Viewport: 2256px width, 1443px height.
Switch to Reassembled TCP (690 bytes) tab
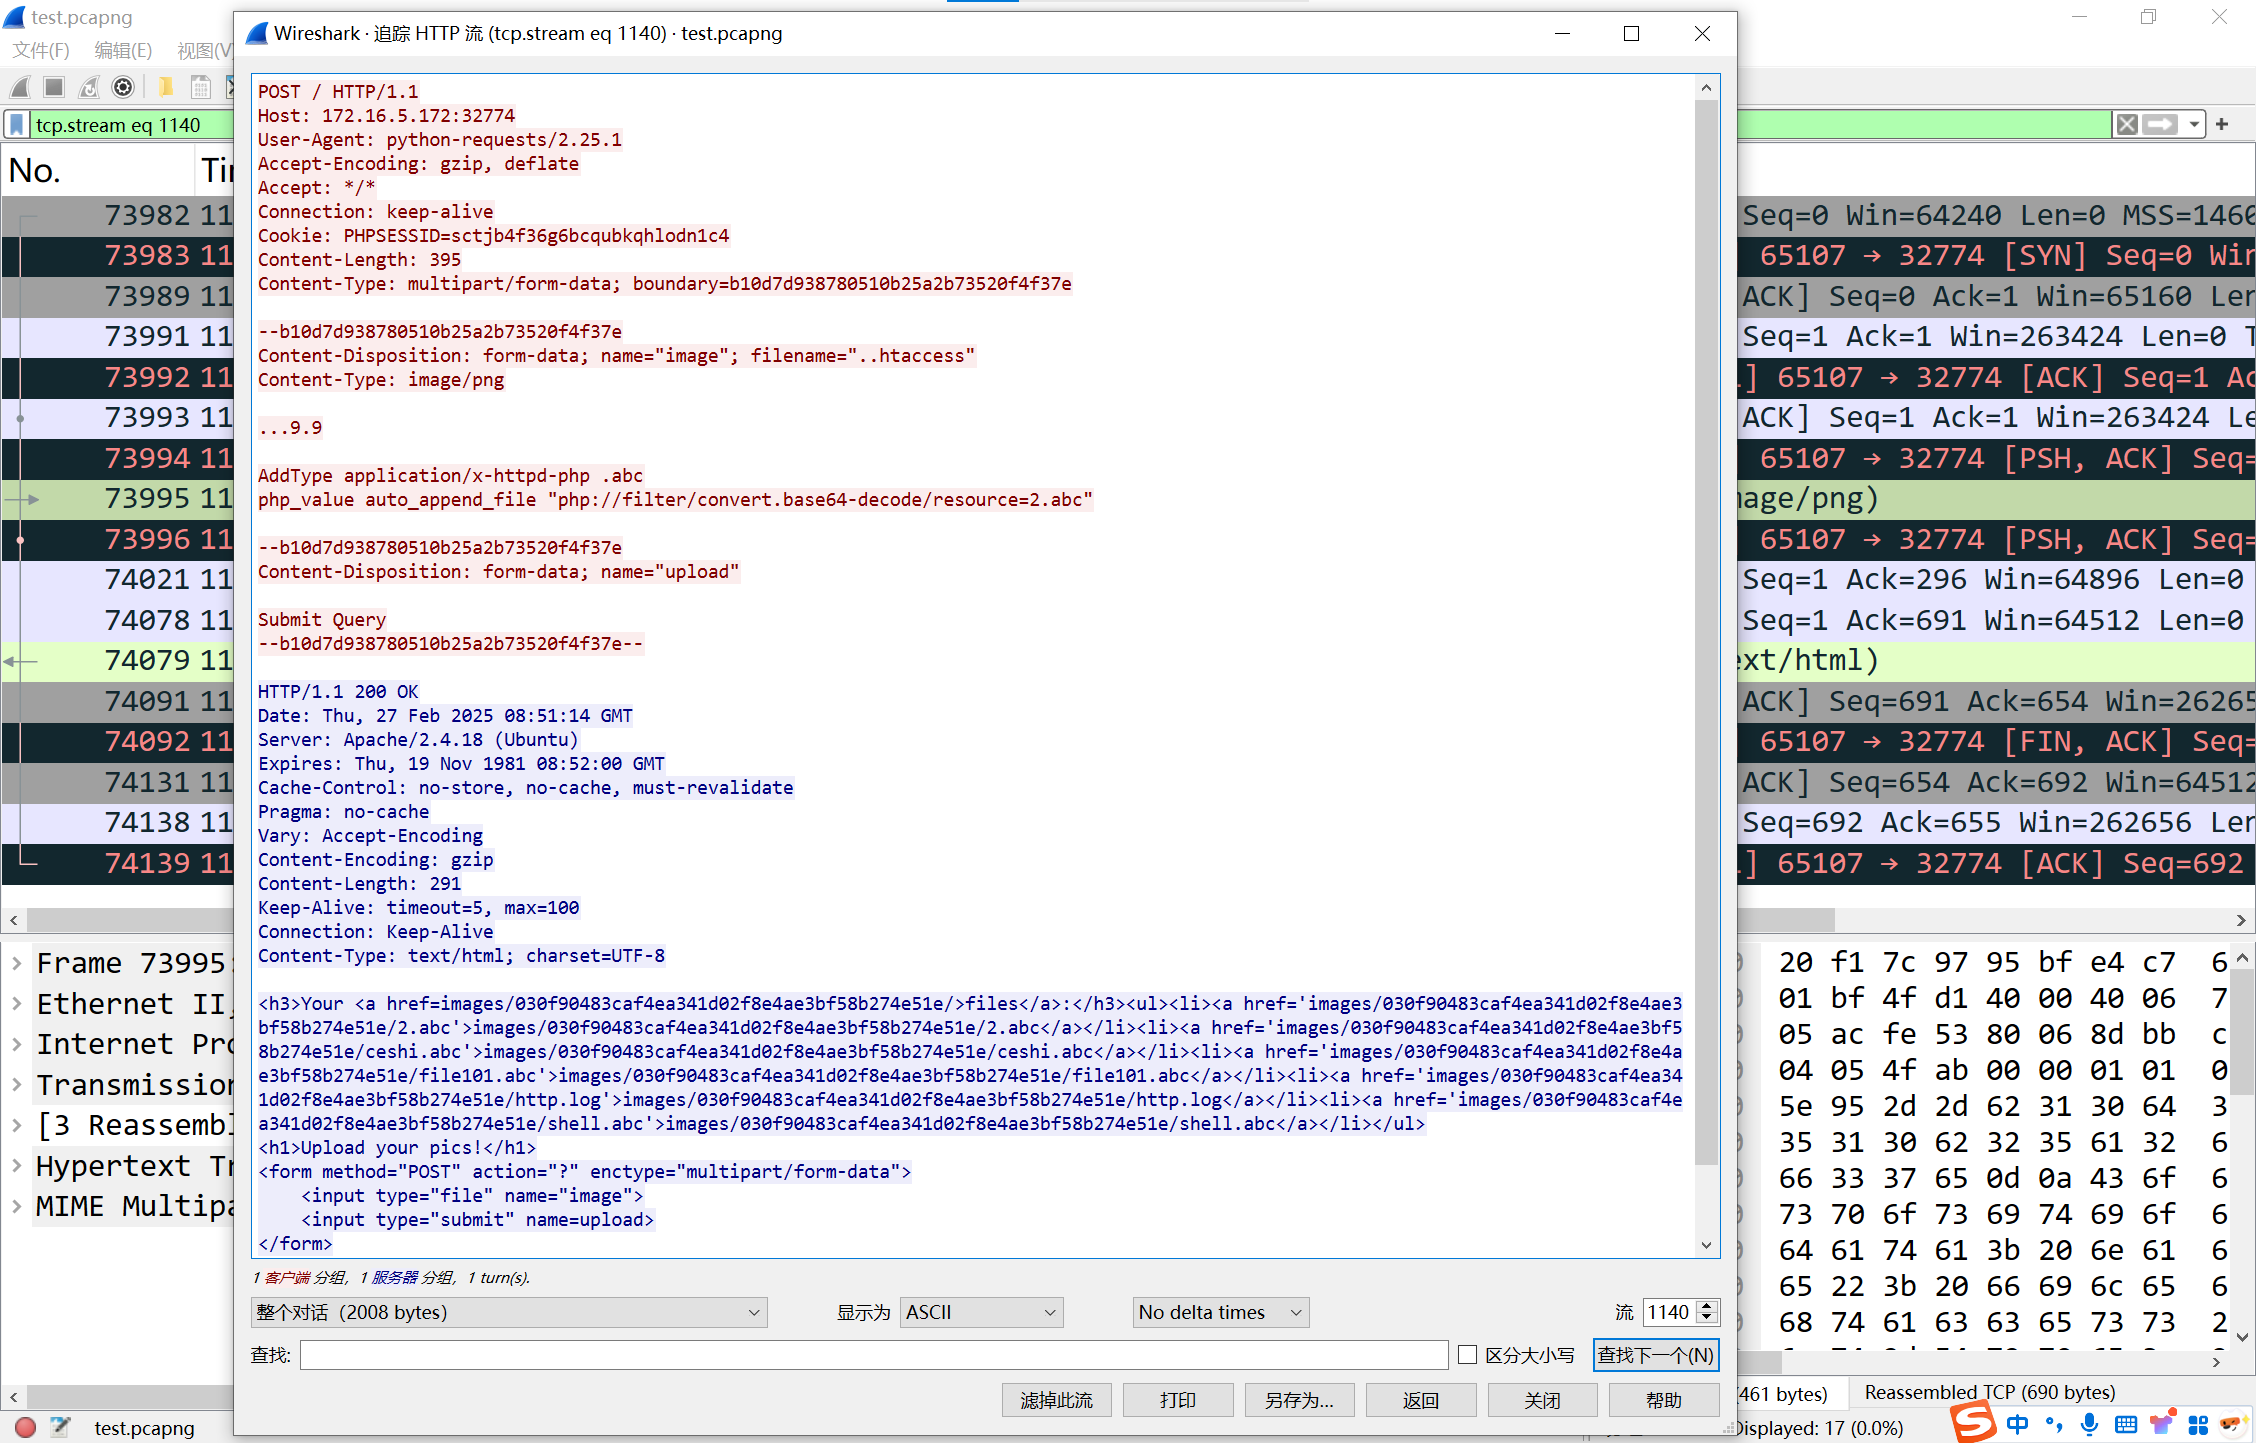point(1989,1392)
